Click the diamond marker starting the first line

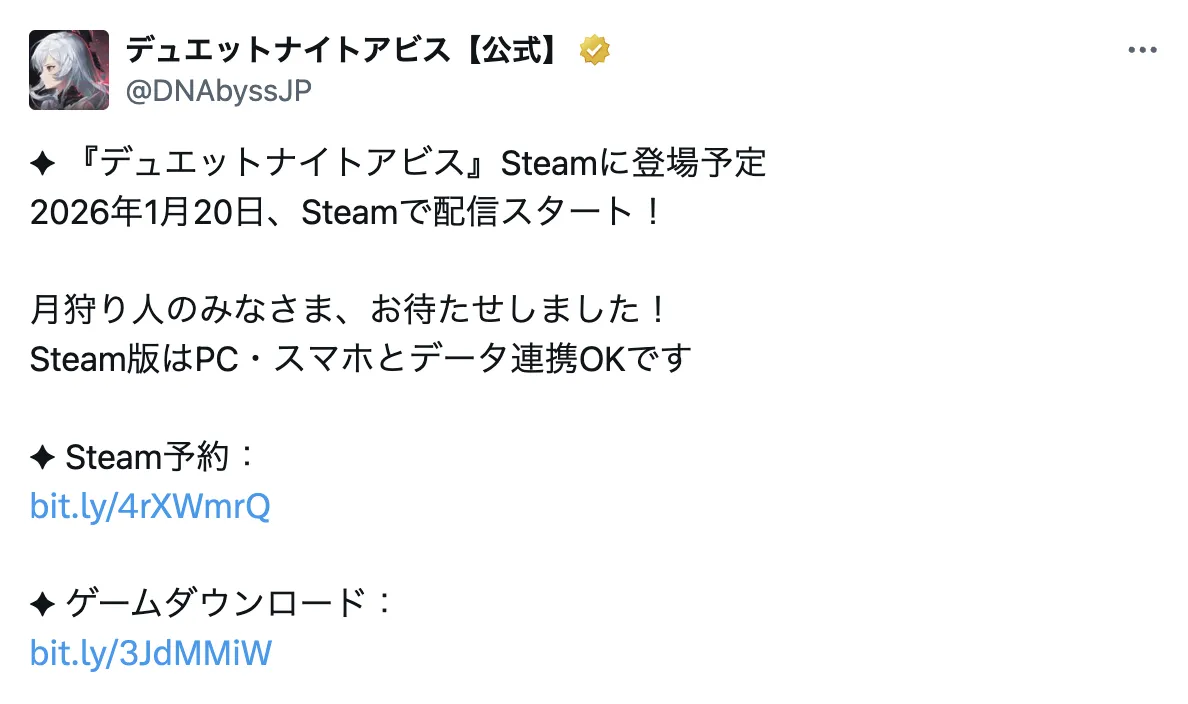(x=41, y=163)
